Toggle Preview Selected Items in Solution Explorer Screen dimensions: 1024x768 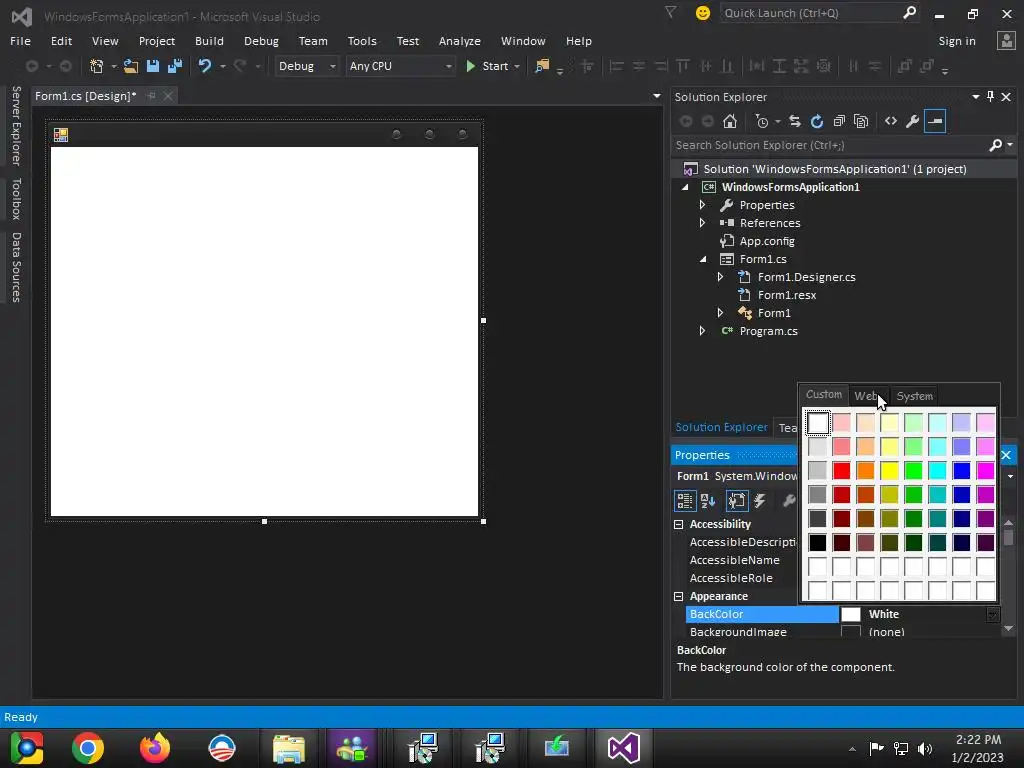pyautogui.click(x=935, y=121)
